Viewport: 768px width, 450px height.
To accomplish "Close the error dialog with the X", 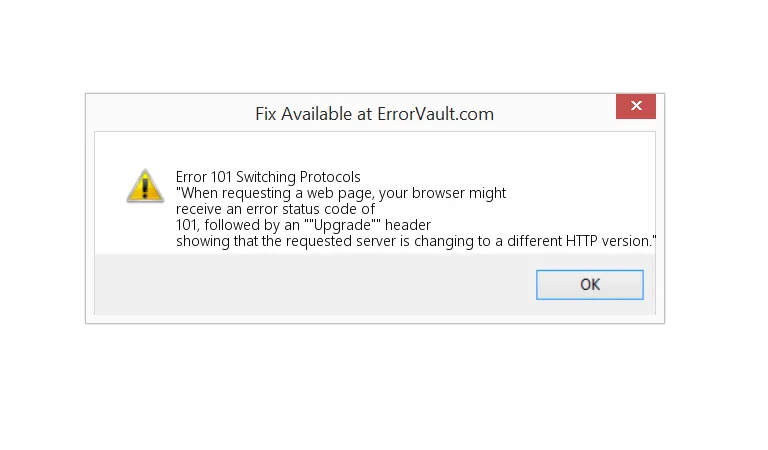I will tap(635, 106).
